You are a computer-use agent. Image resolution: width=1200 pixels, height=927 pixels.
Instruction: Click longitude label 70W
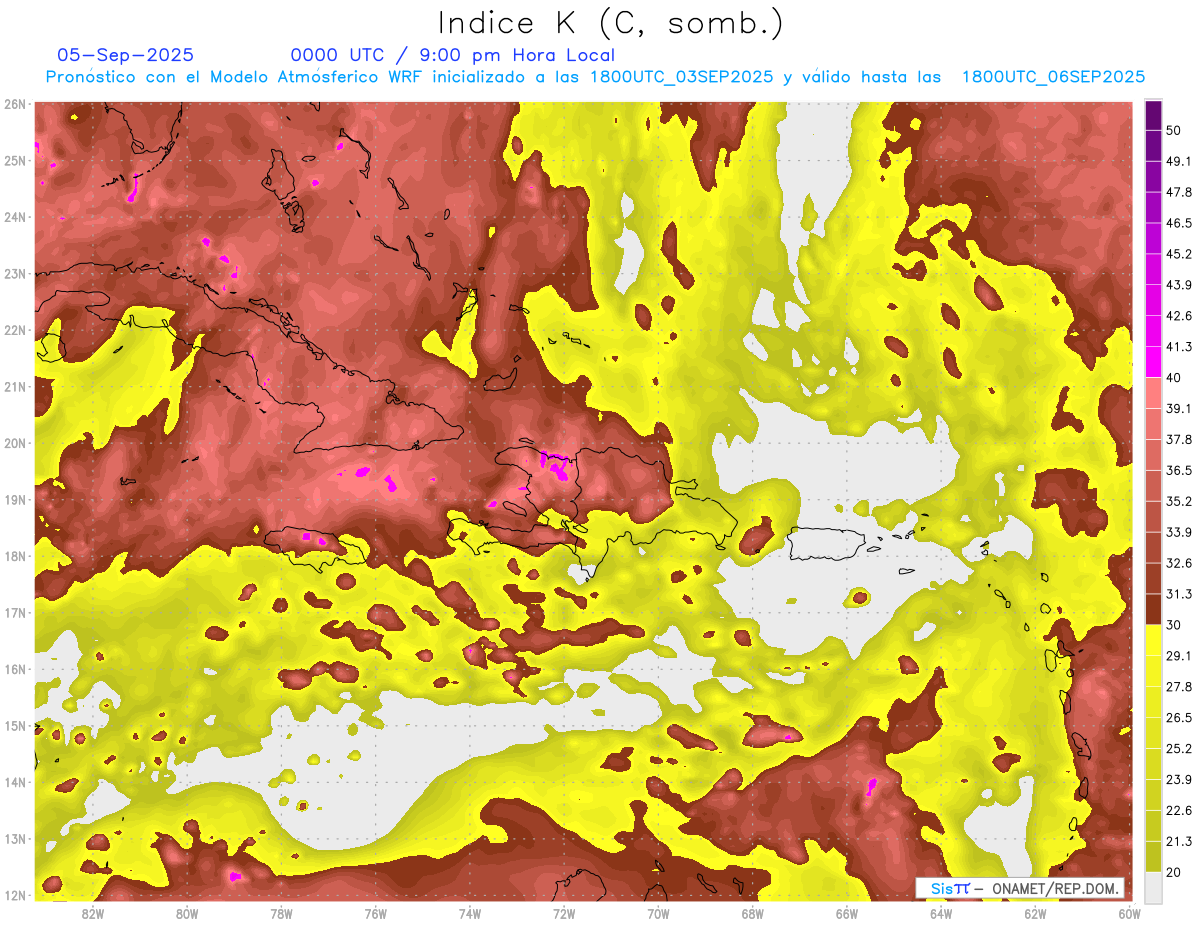click(x=658, y=913)
